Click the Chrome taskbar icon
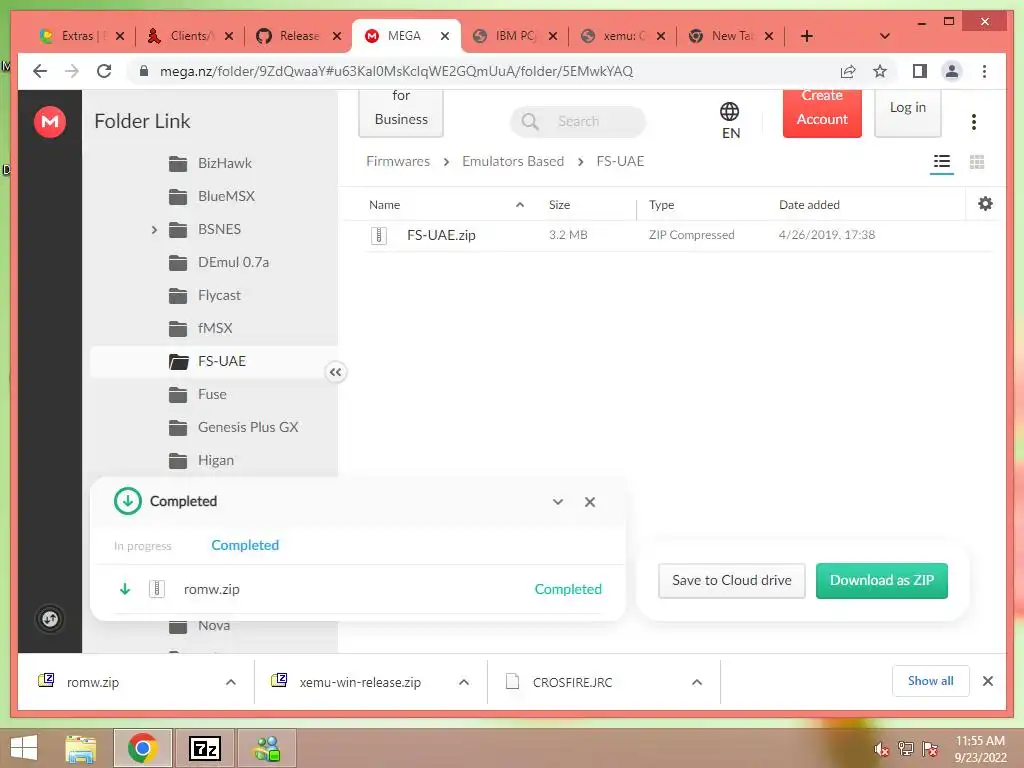This screenshot has height=768, width=1024. pos(142,748)
